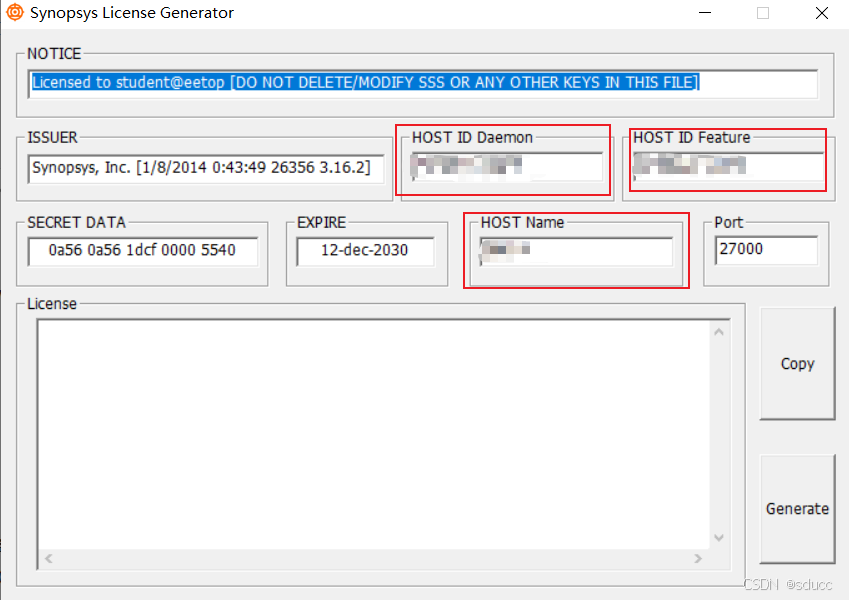Select the NOTICE text field
Screen dimensions: 849x600
tap(423, 83)
